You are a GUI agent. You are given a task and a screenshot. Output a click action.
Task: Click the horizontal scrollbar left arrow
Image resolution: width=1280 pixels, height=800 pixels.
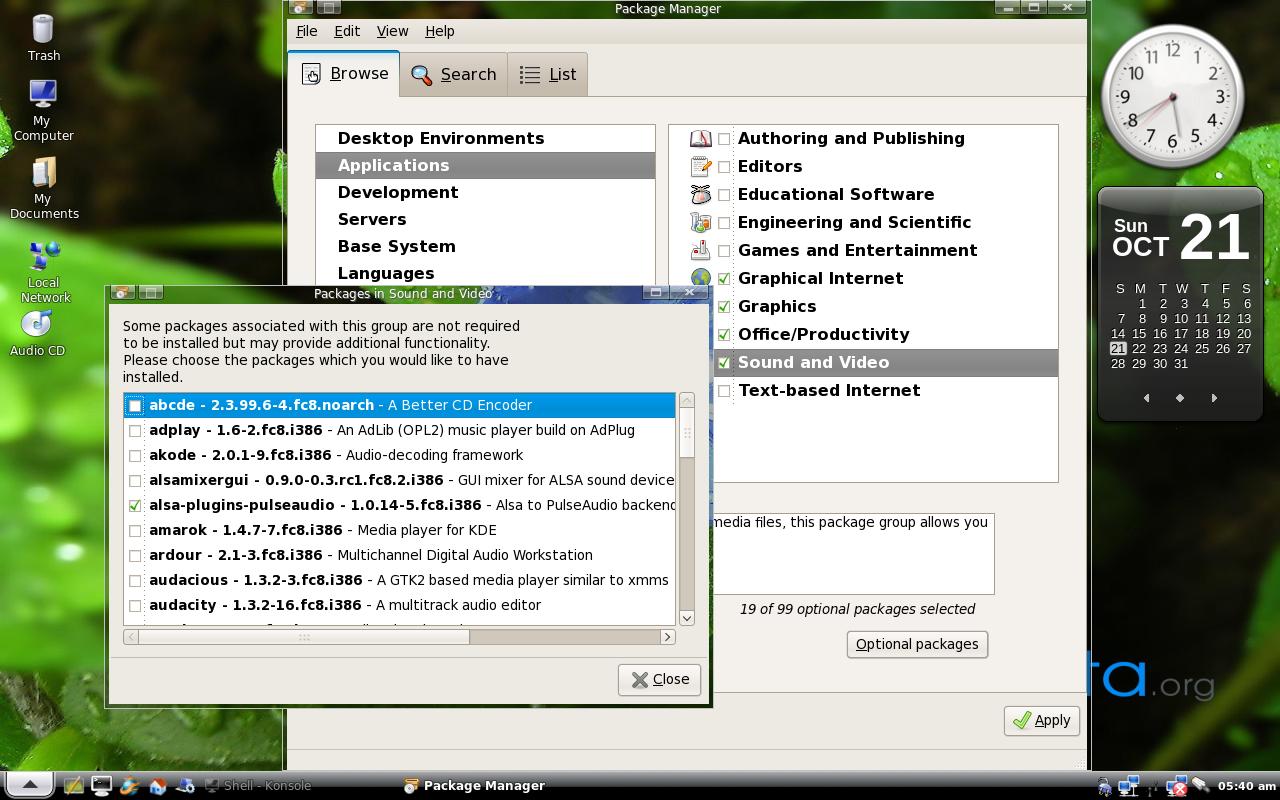click(131, 637)
